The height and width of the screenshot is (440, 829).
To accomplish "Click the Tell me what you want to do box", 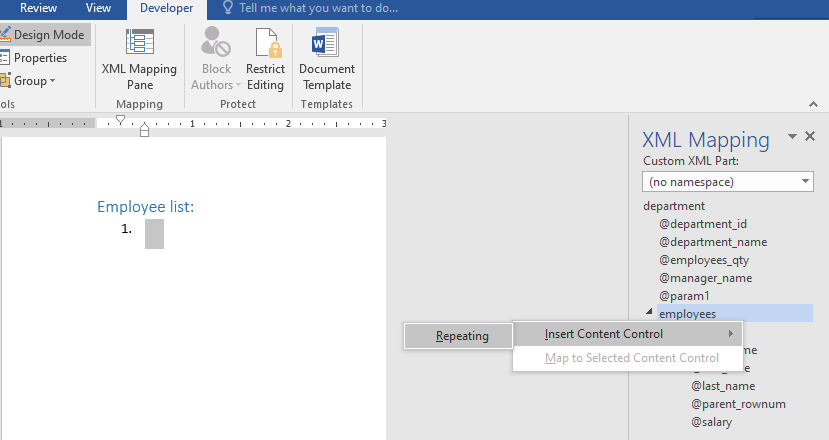I will pyautogui.click(x=318, y=8).
